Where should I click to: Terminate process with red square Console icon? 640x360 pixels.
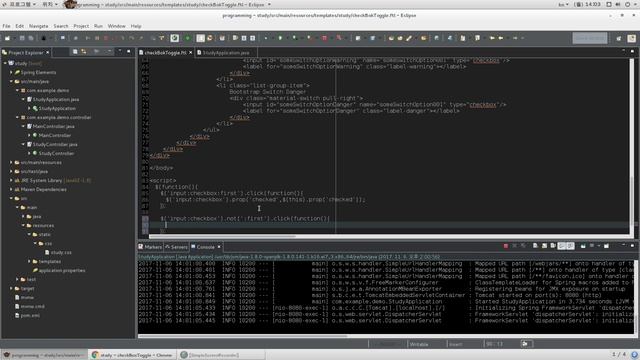click(506, 246)
